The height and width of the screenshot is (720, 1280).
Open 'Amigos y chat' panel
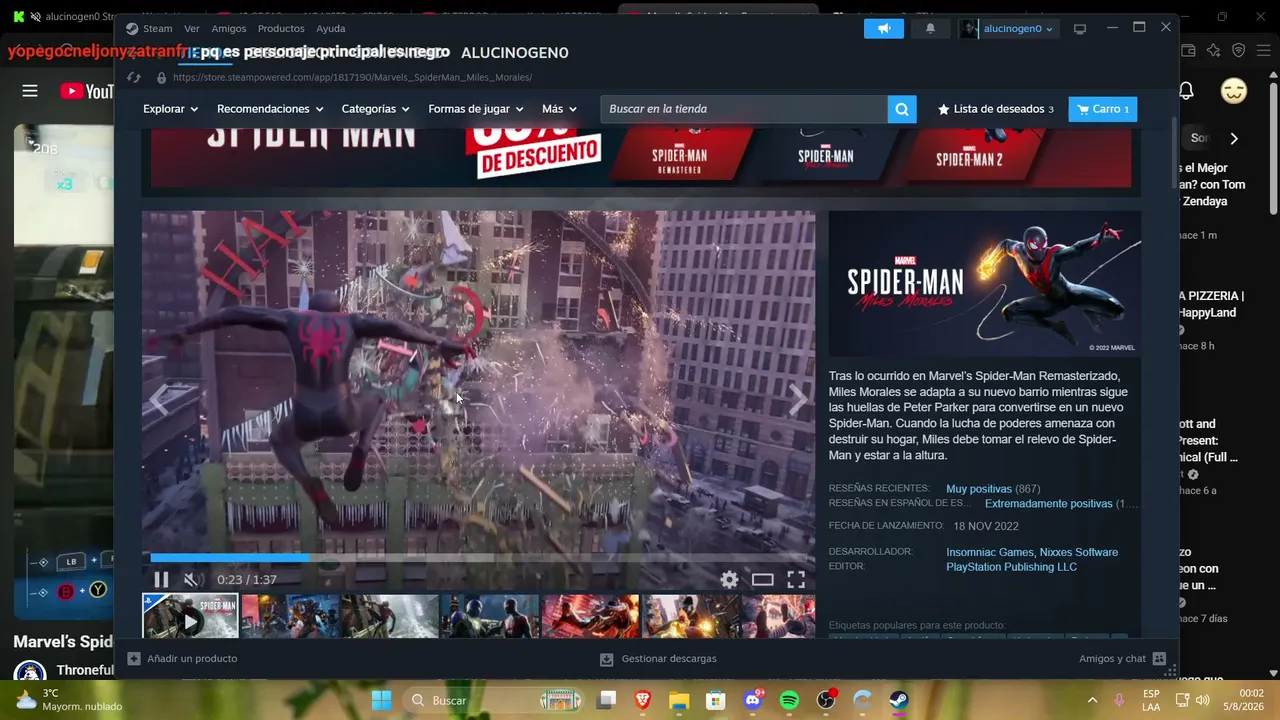[1122, 659]
